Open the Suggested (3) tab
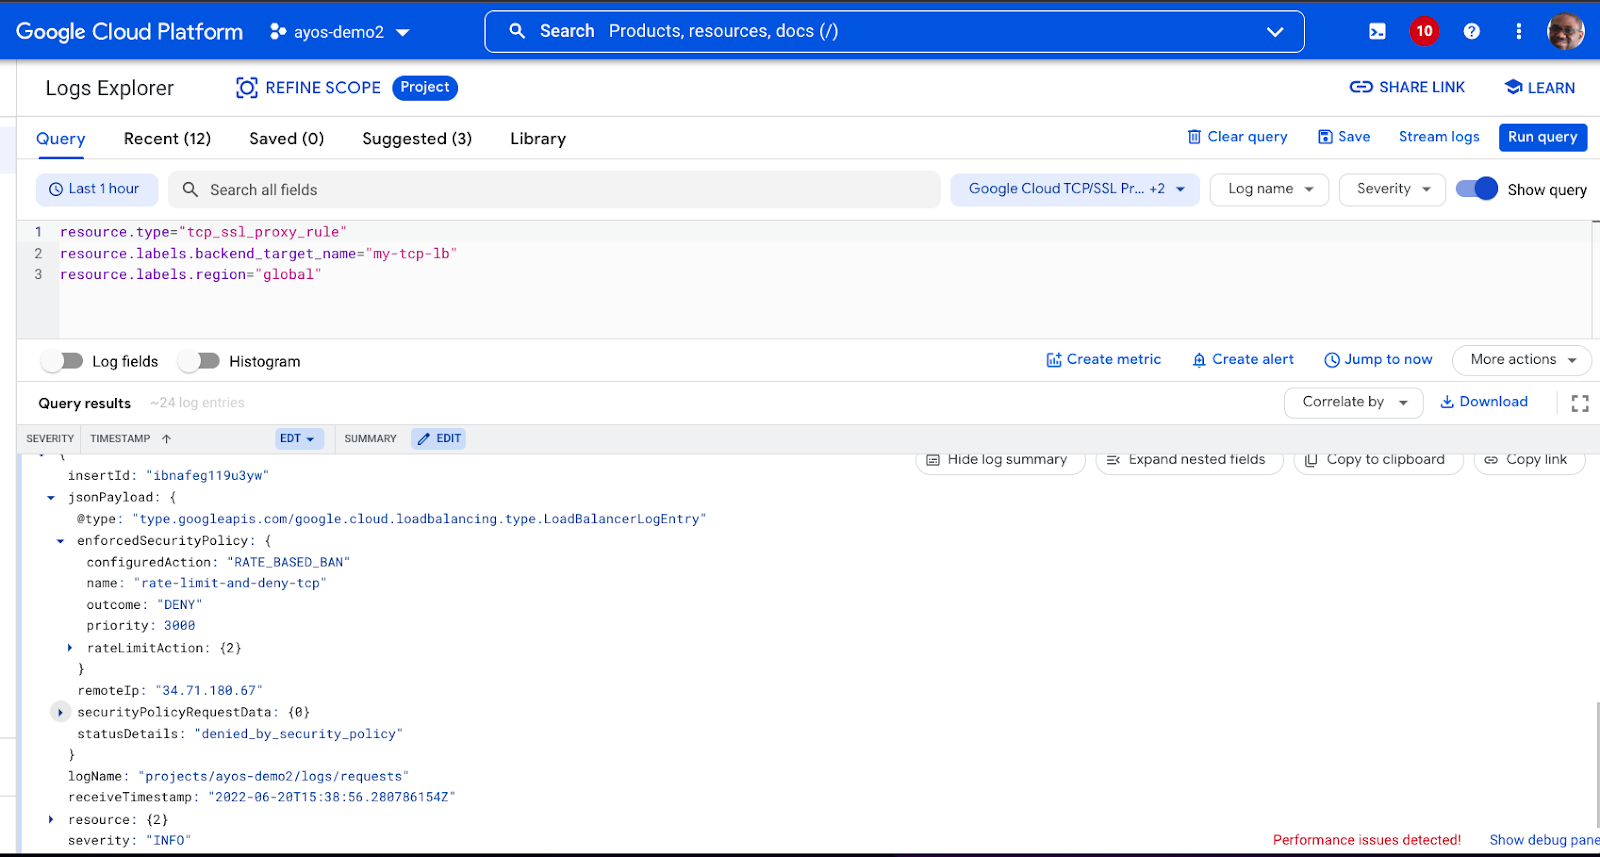1600x857 pixels. 416,139
